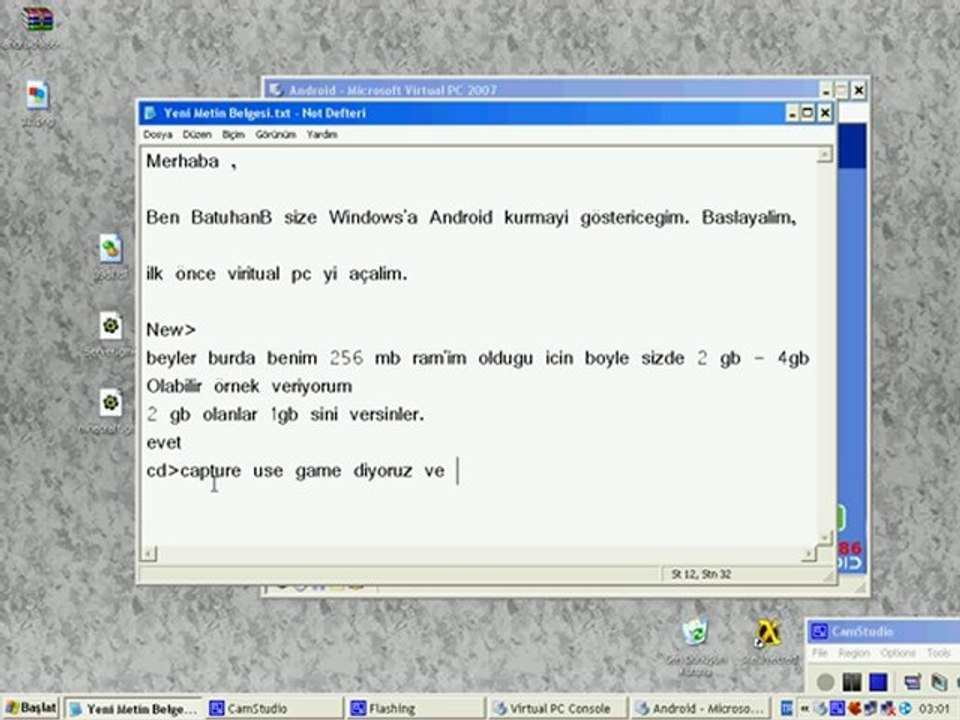Click the Başlat start button
The height and width of the screenshot is (720, 960).
tap(31, 708)
